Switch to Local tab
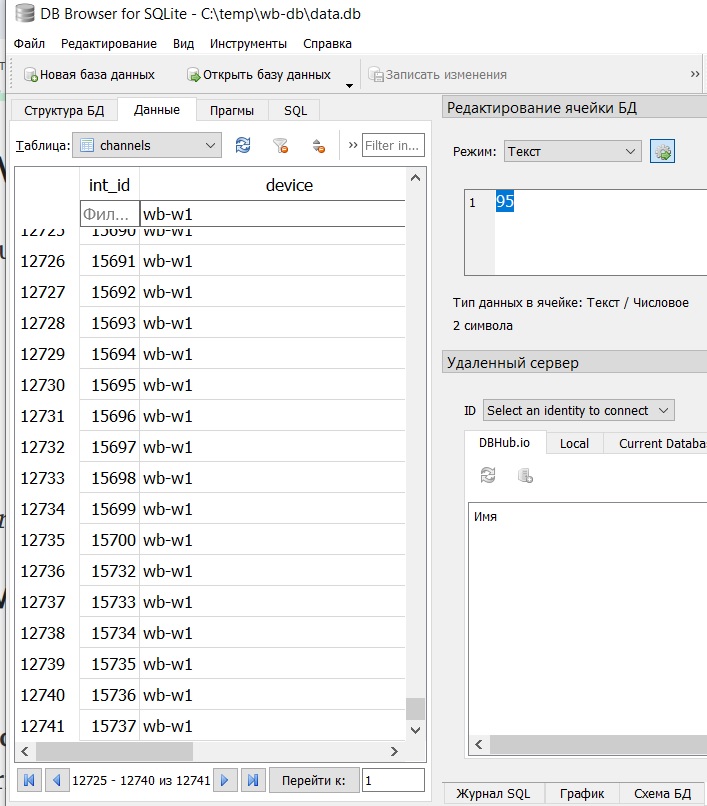 click(574, 444)
